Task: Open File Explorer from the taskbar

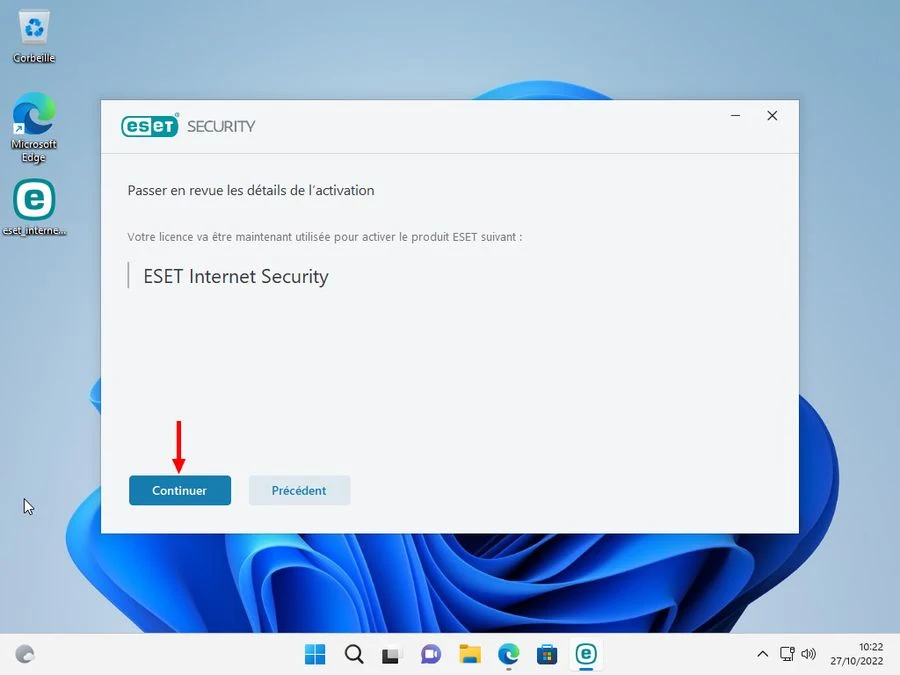Action: pyautogui.click(x=470, y=654)
